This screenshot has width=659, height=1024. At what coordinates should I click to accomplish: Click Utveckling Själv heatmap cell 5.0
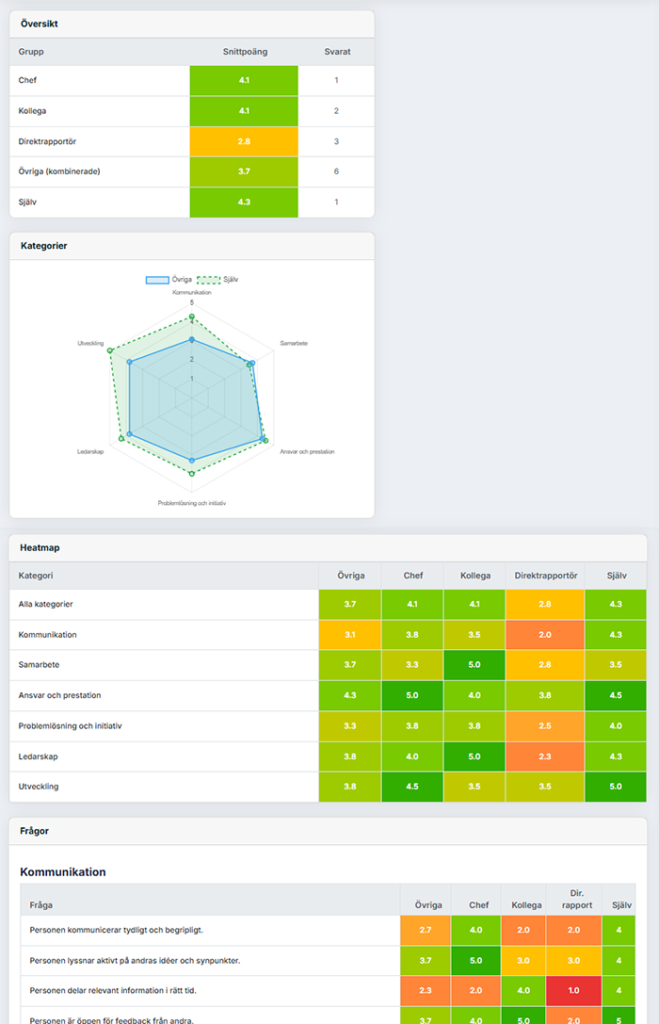(615, 787)
